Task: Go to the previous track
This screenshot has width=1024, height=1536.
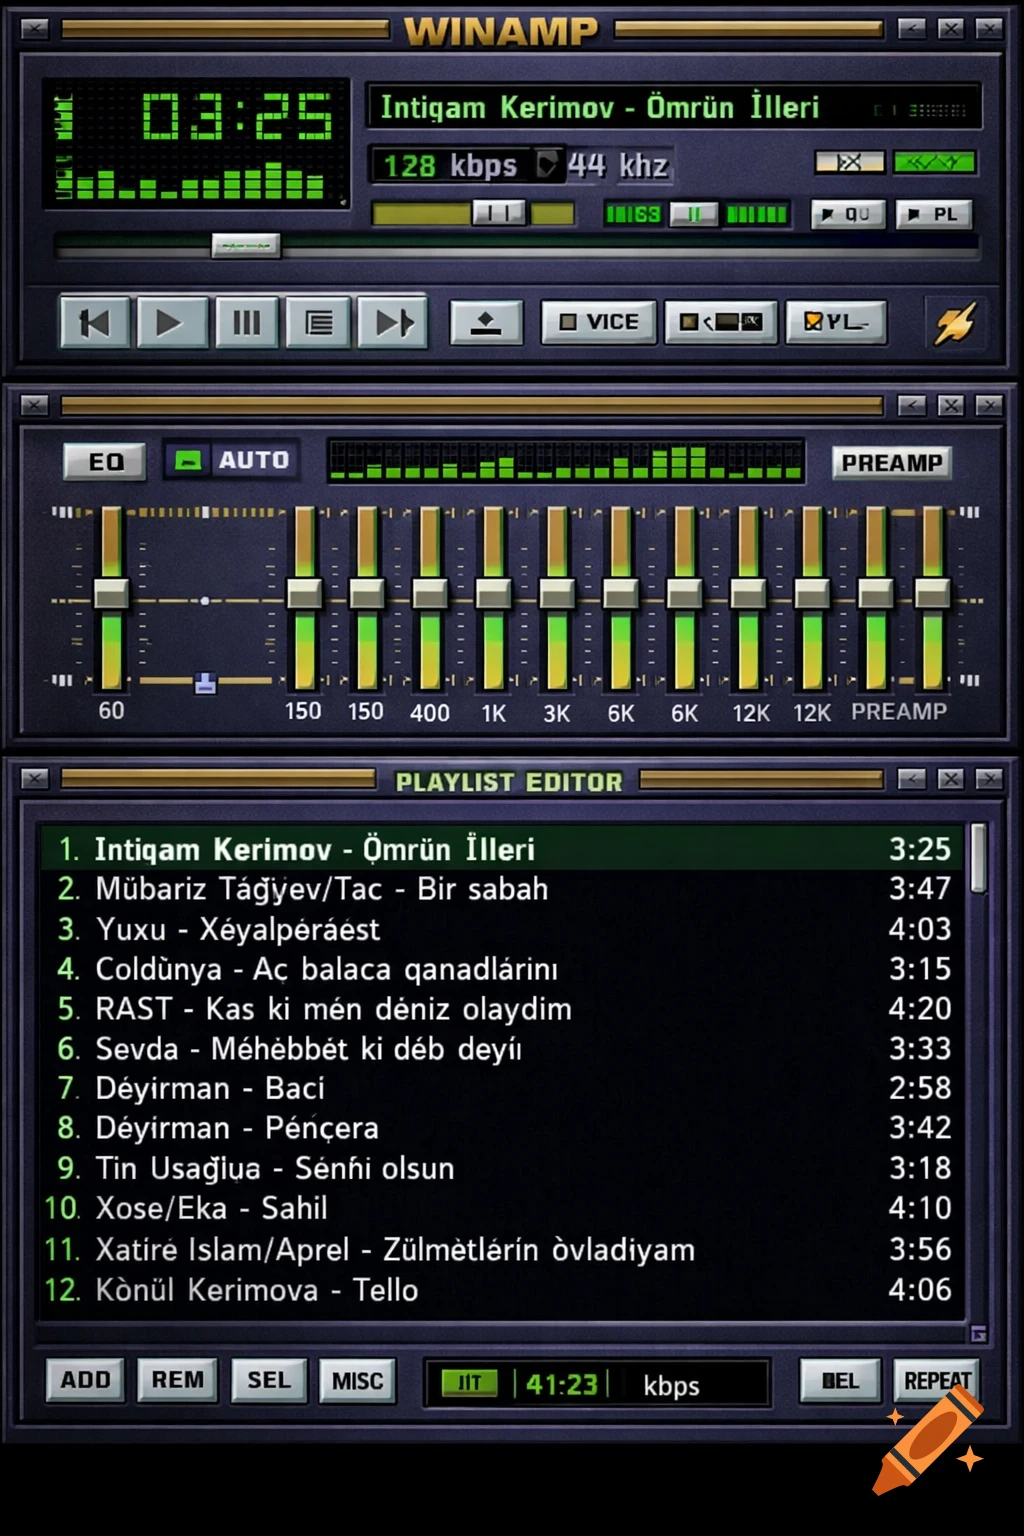Action: click(93, 322)
